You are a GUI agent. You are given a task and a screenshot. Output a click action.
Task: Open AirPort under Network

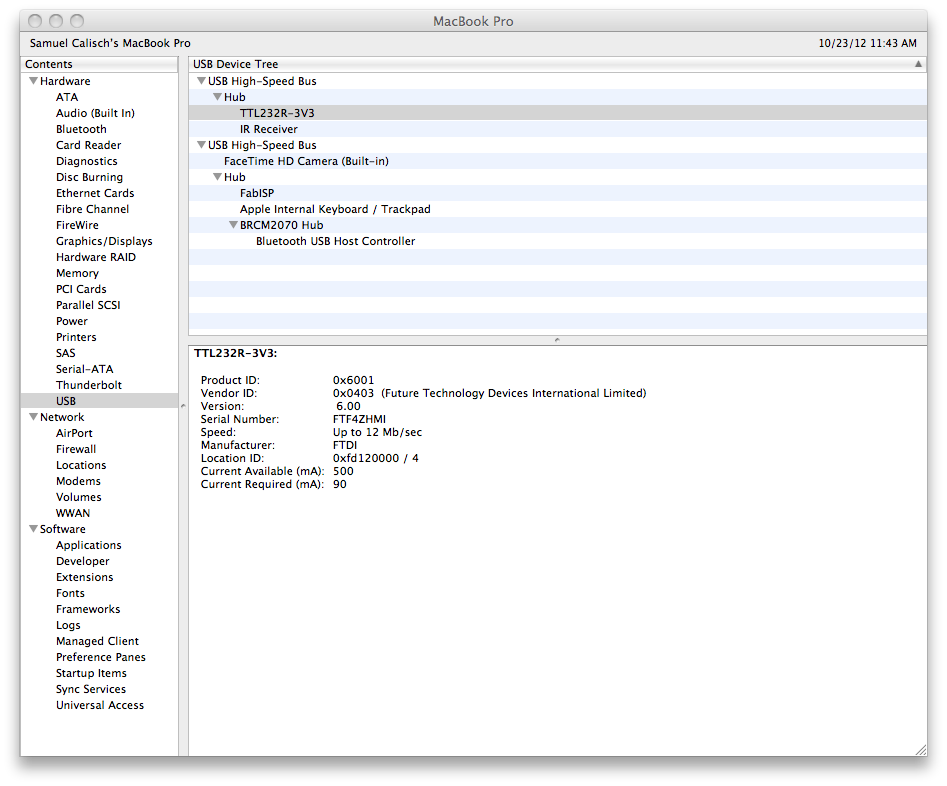pyautogui.click(x=74, y=433)
